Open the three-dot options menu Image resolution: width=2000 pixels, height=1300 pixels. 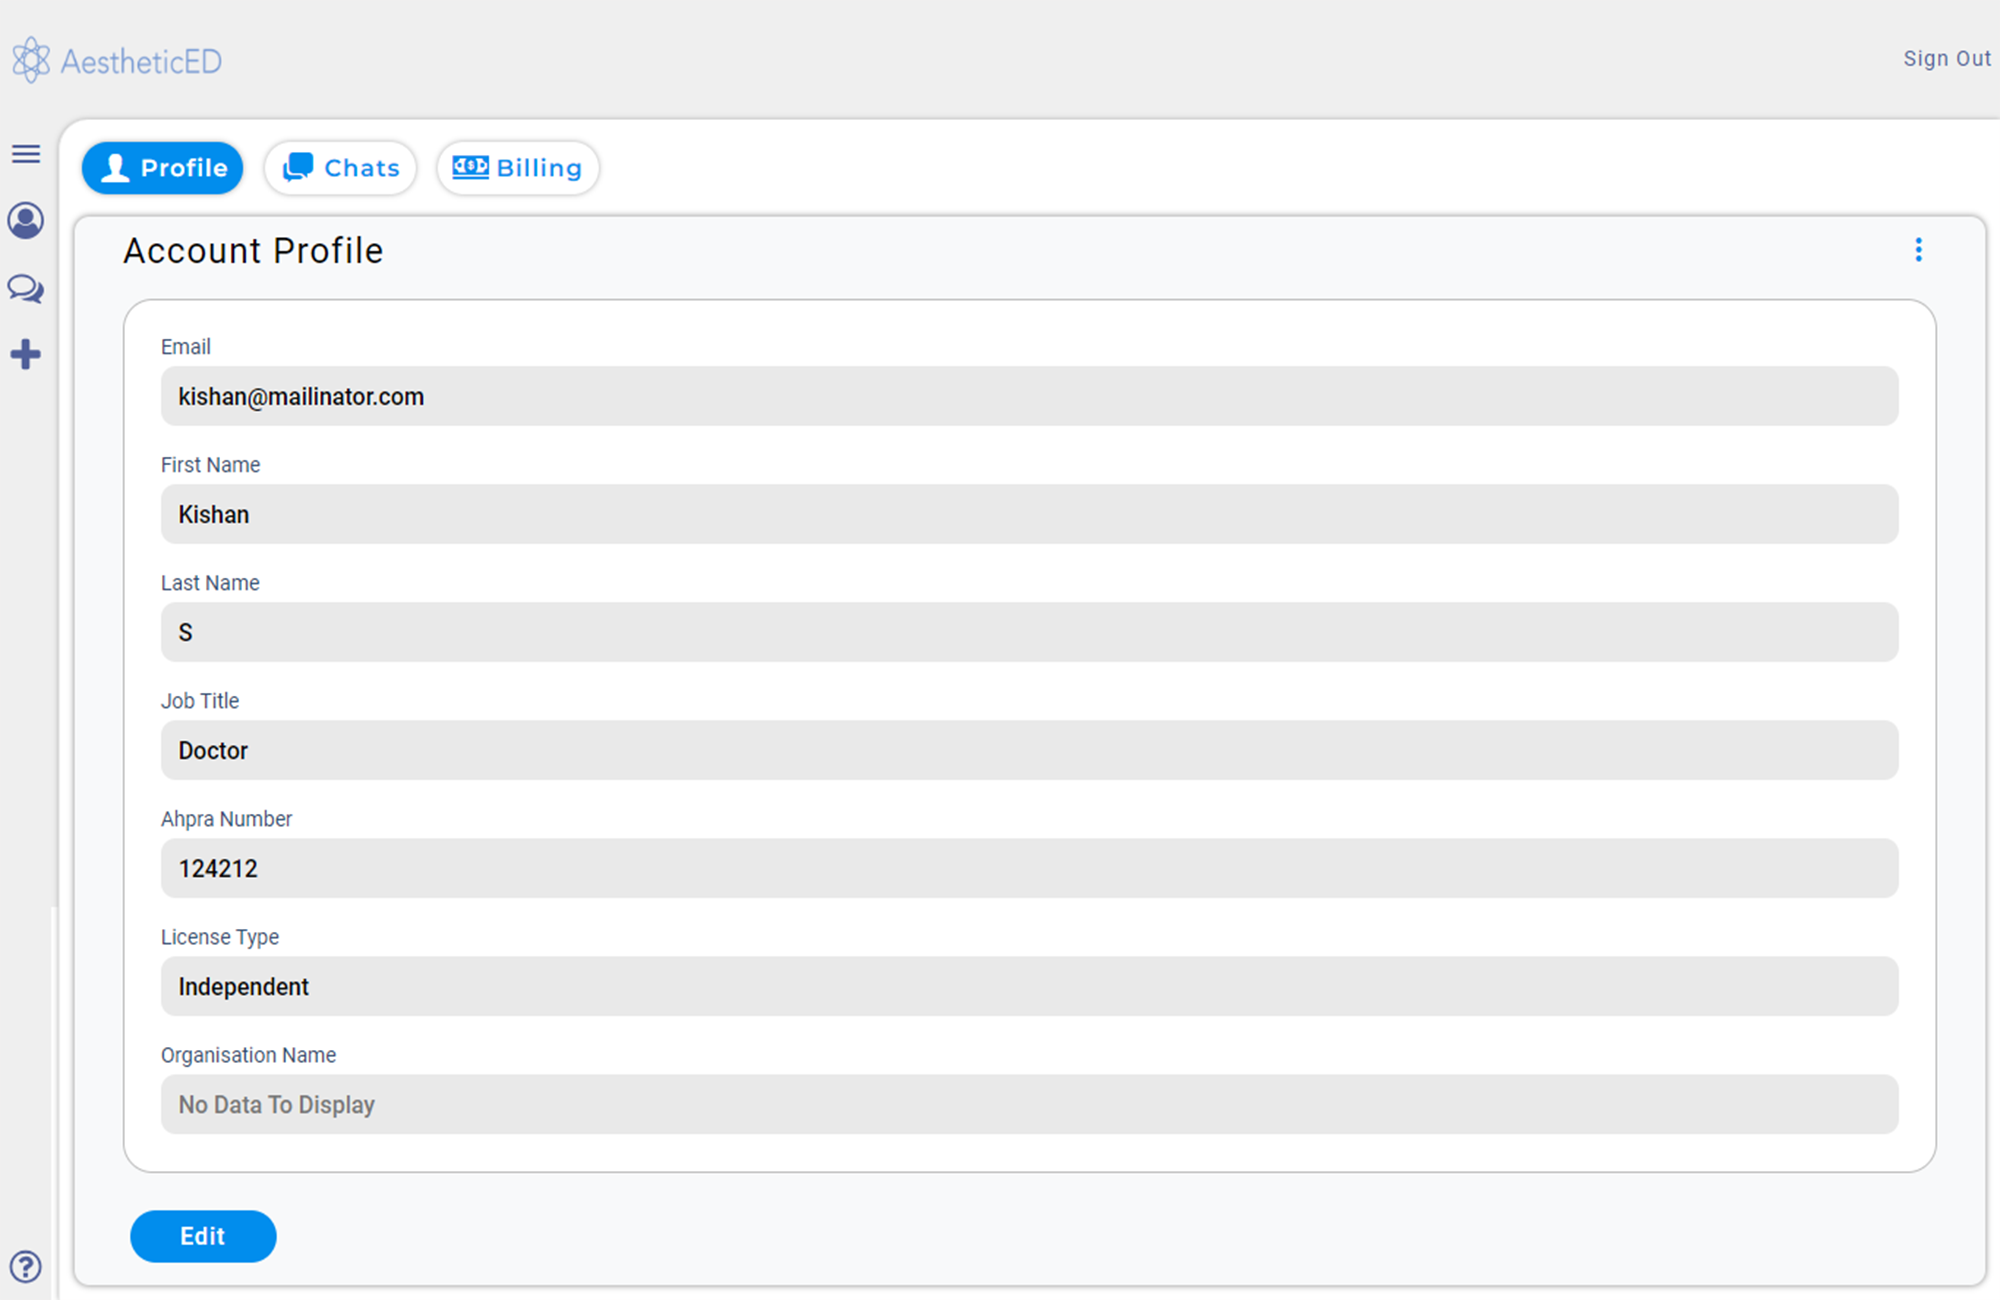coord(1918,250)
